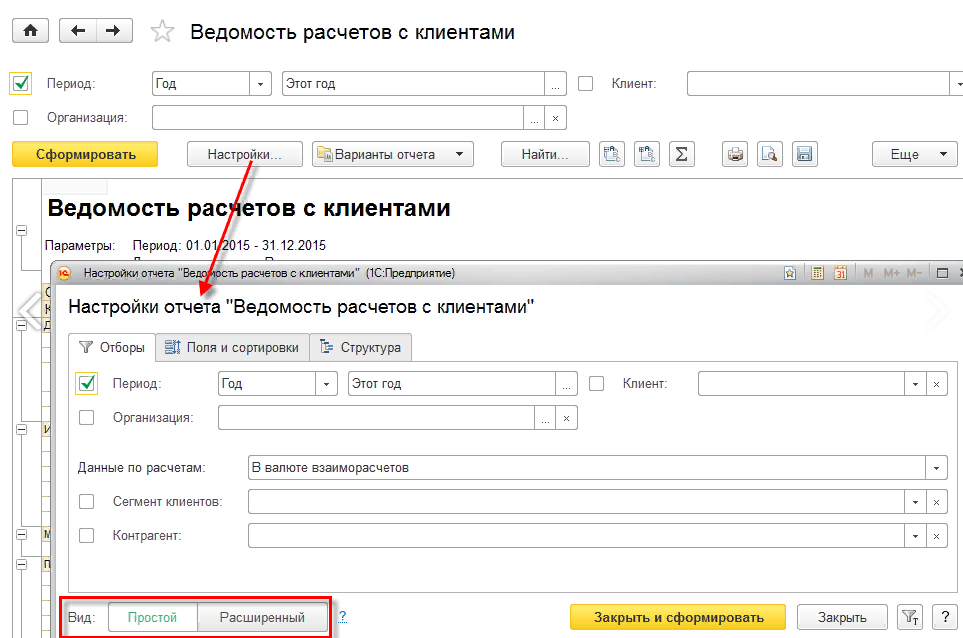This screenshot has width=963, height=638.
Task: Click the Home icon button
Action: pyautogui.click(x=30, y=31)
